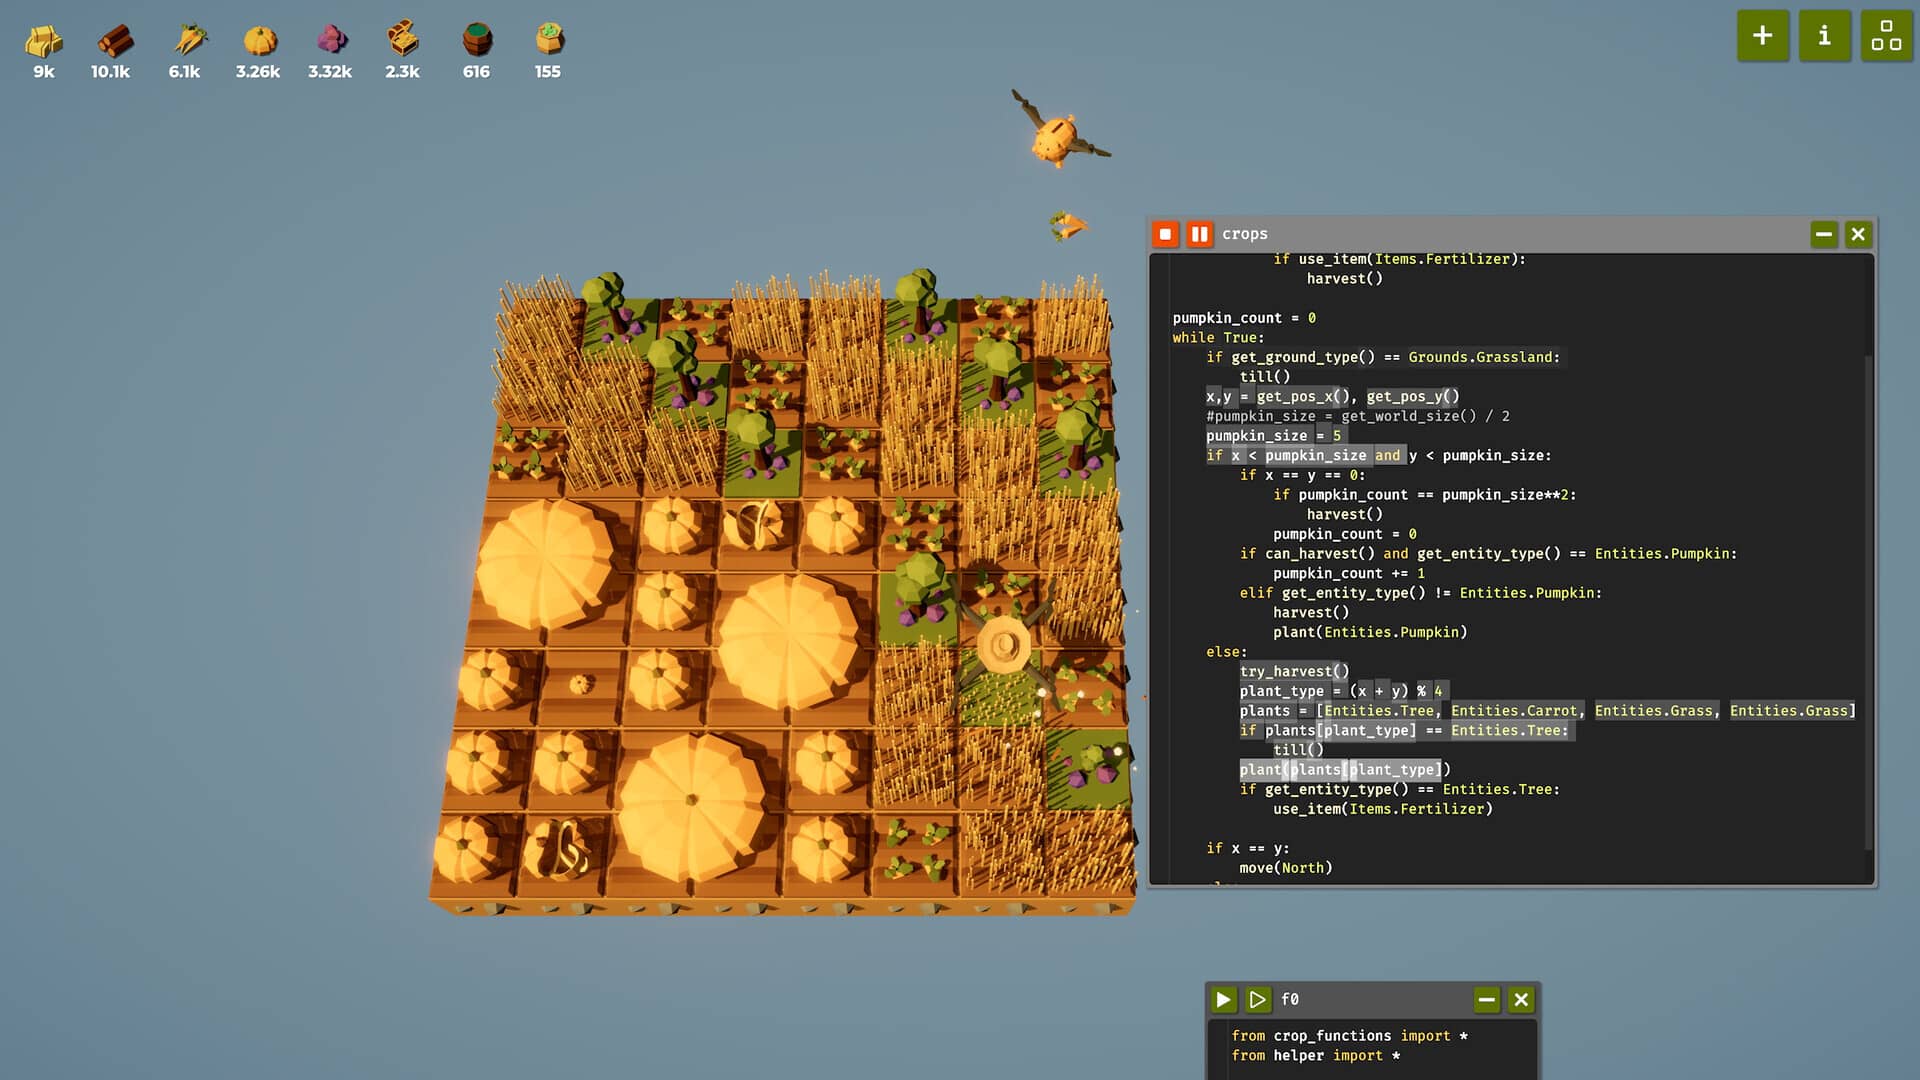Run the f0 script with the play button

tap(1223, 999)
